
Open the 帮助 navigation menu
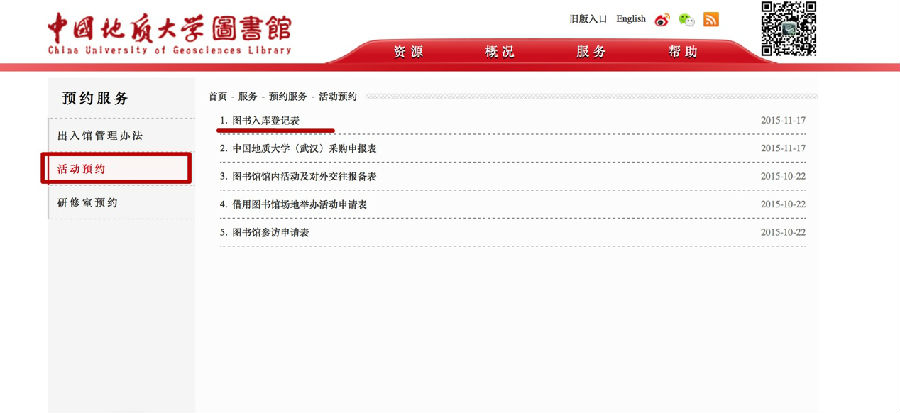pyautogui.click(x=682, y=52)
